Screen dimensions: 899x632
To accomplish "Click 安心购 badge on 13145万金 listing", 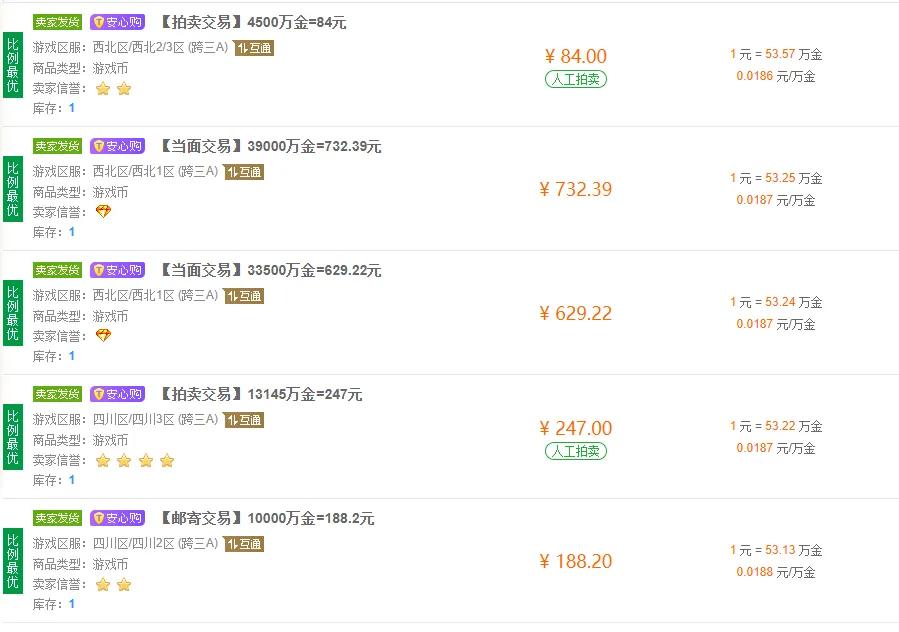I will [x=118, y=394].
